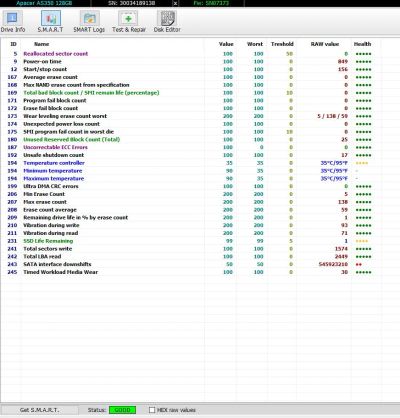Image resolution: width=400 pixels, height=418 pixels.
Task: Click raw value 2449 for Total LBA read
Action: click(341, 257)
